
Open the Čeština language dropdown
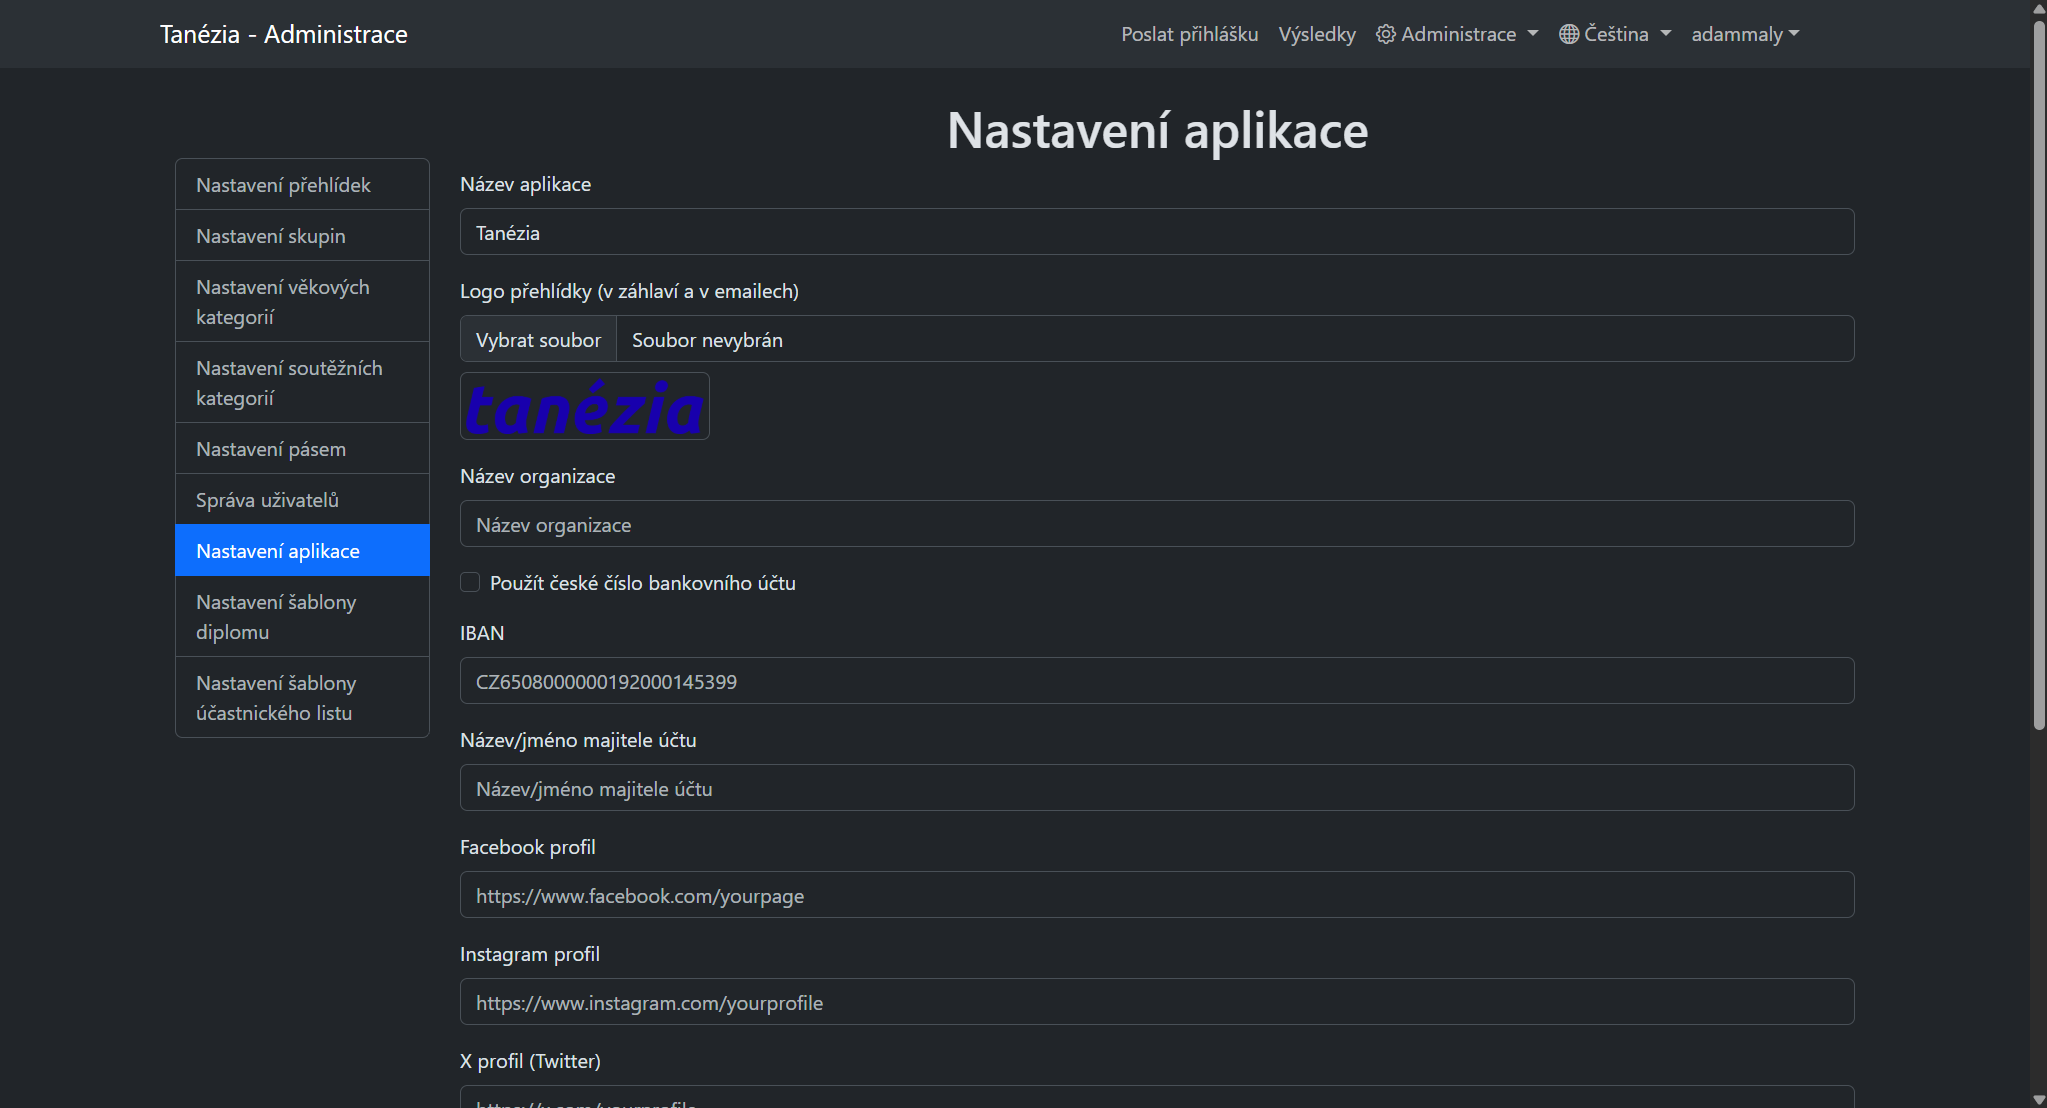point(1615,34)
